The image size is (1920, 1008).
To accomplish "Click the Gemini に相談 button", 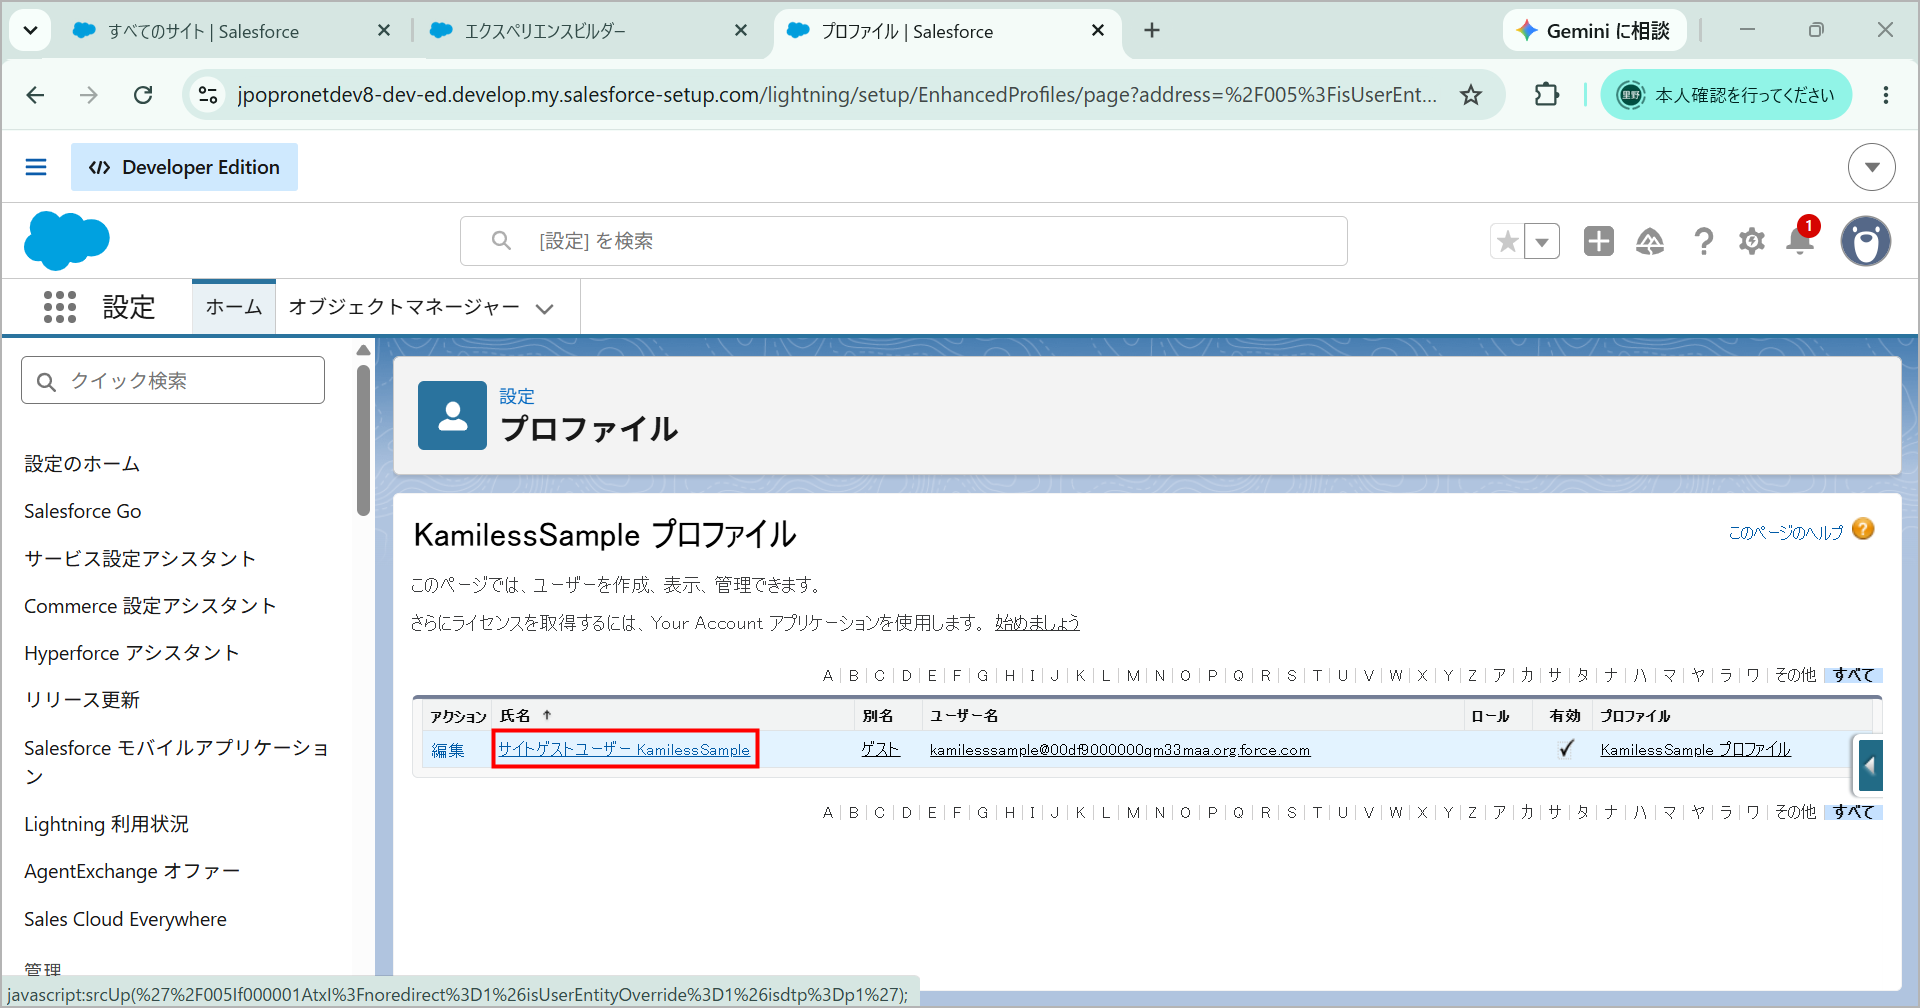I will click(1594, 31).
